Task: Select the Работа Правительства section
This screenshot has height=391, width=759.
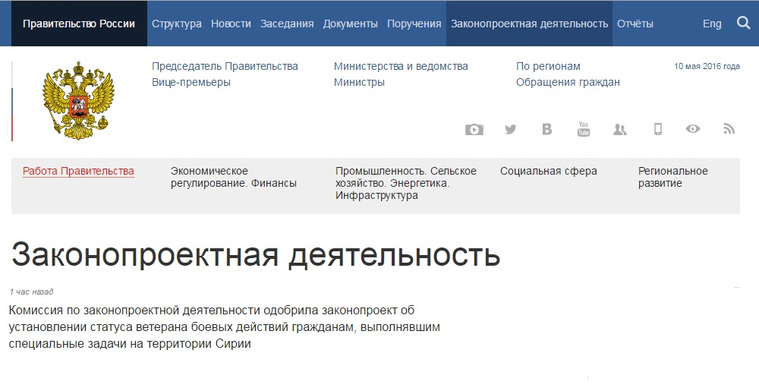Action: point(78,171)
